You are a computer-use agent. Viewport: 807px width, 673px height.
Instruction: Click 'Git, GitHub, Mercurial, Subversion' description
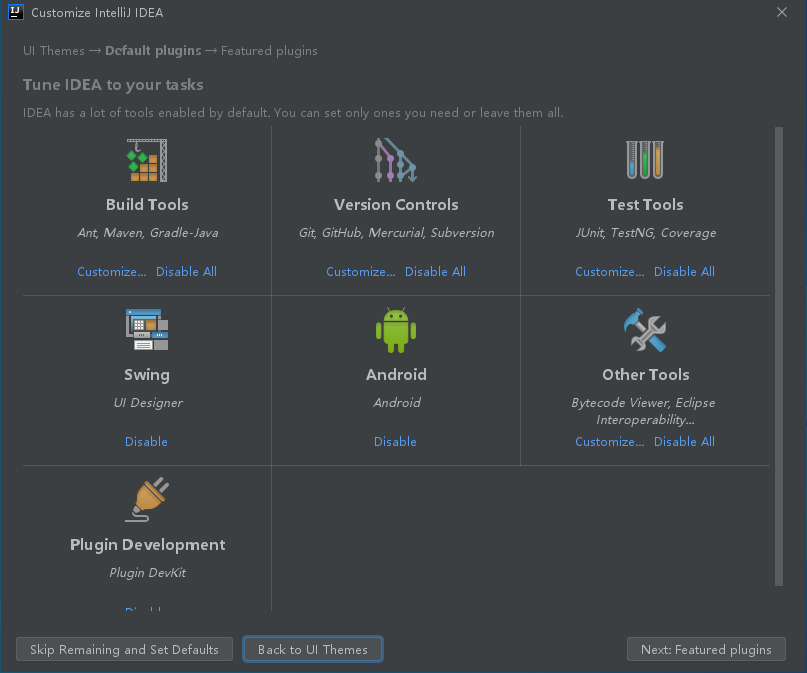tap(396, 233)
